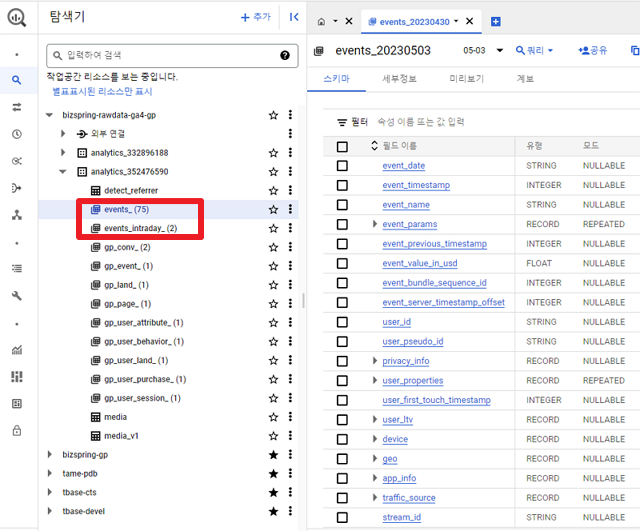Click the add button in explorer

coord(256,17)
